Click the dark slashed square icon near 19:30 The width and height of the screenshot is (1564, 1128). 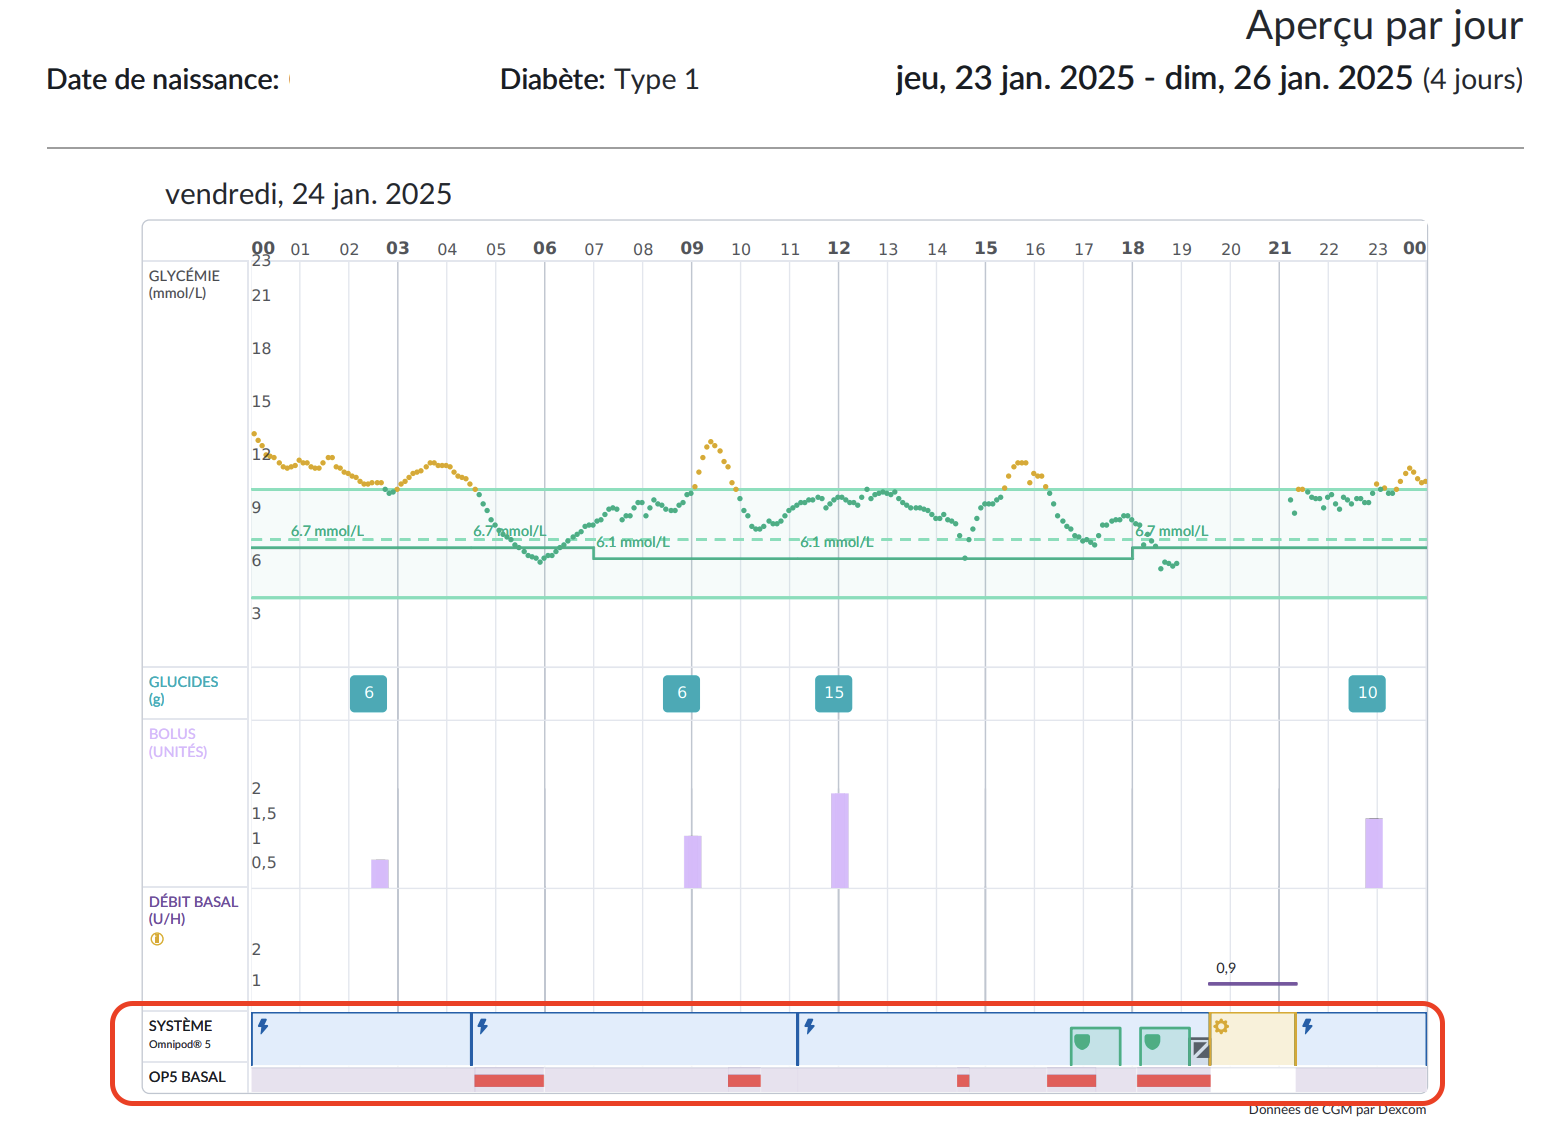(1201, 1049)
